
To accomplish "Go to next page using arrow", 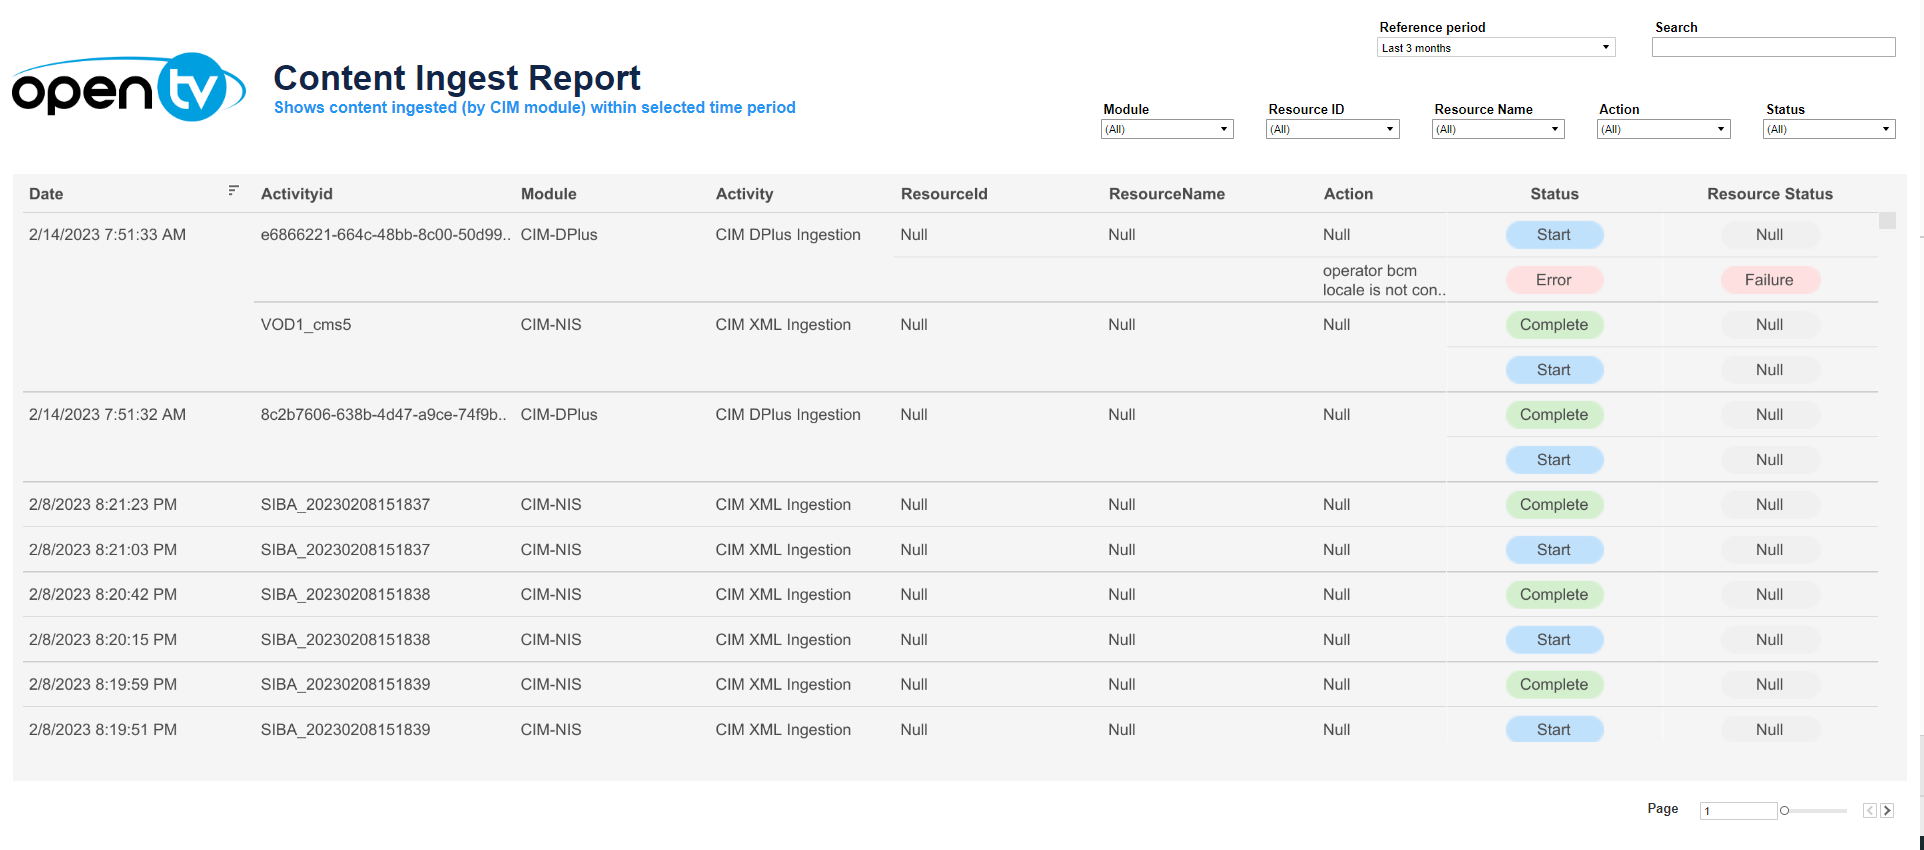I will [x=1887, y=811].
